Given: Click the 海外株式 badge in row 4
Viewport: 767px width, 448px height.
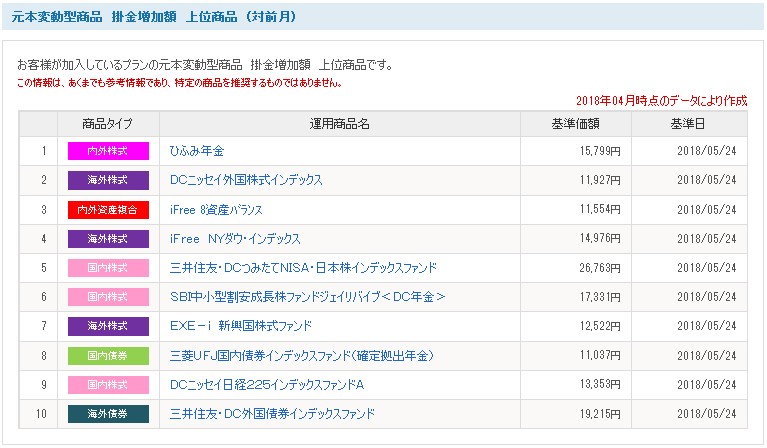Looking at the screenshot, I should (x=108, y=239).
